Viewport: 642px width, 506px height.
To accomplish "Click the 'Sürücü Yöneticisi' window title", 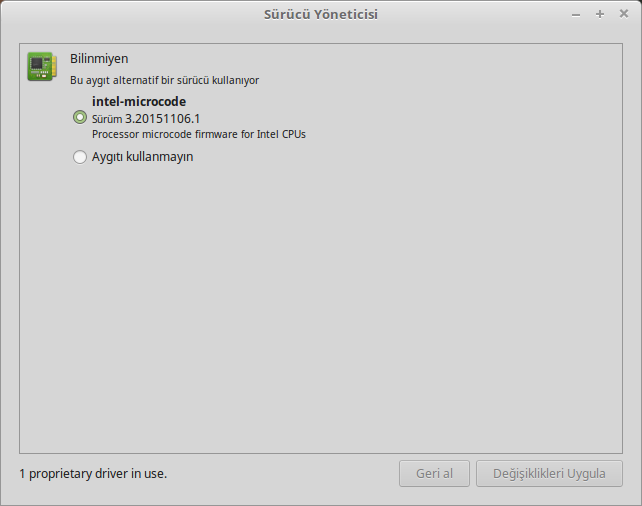I will coord(321,14).
